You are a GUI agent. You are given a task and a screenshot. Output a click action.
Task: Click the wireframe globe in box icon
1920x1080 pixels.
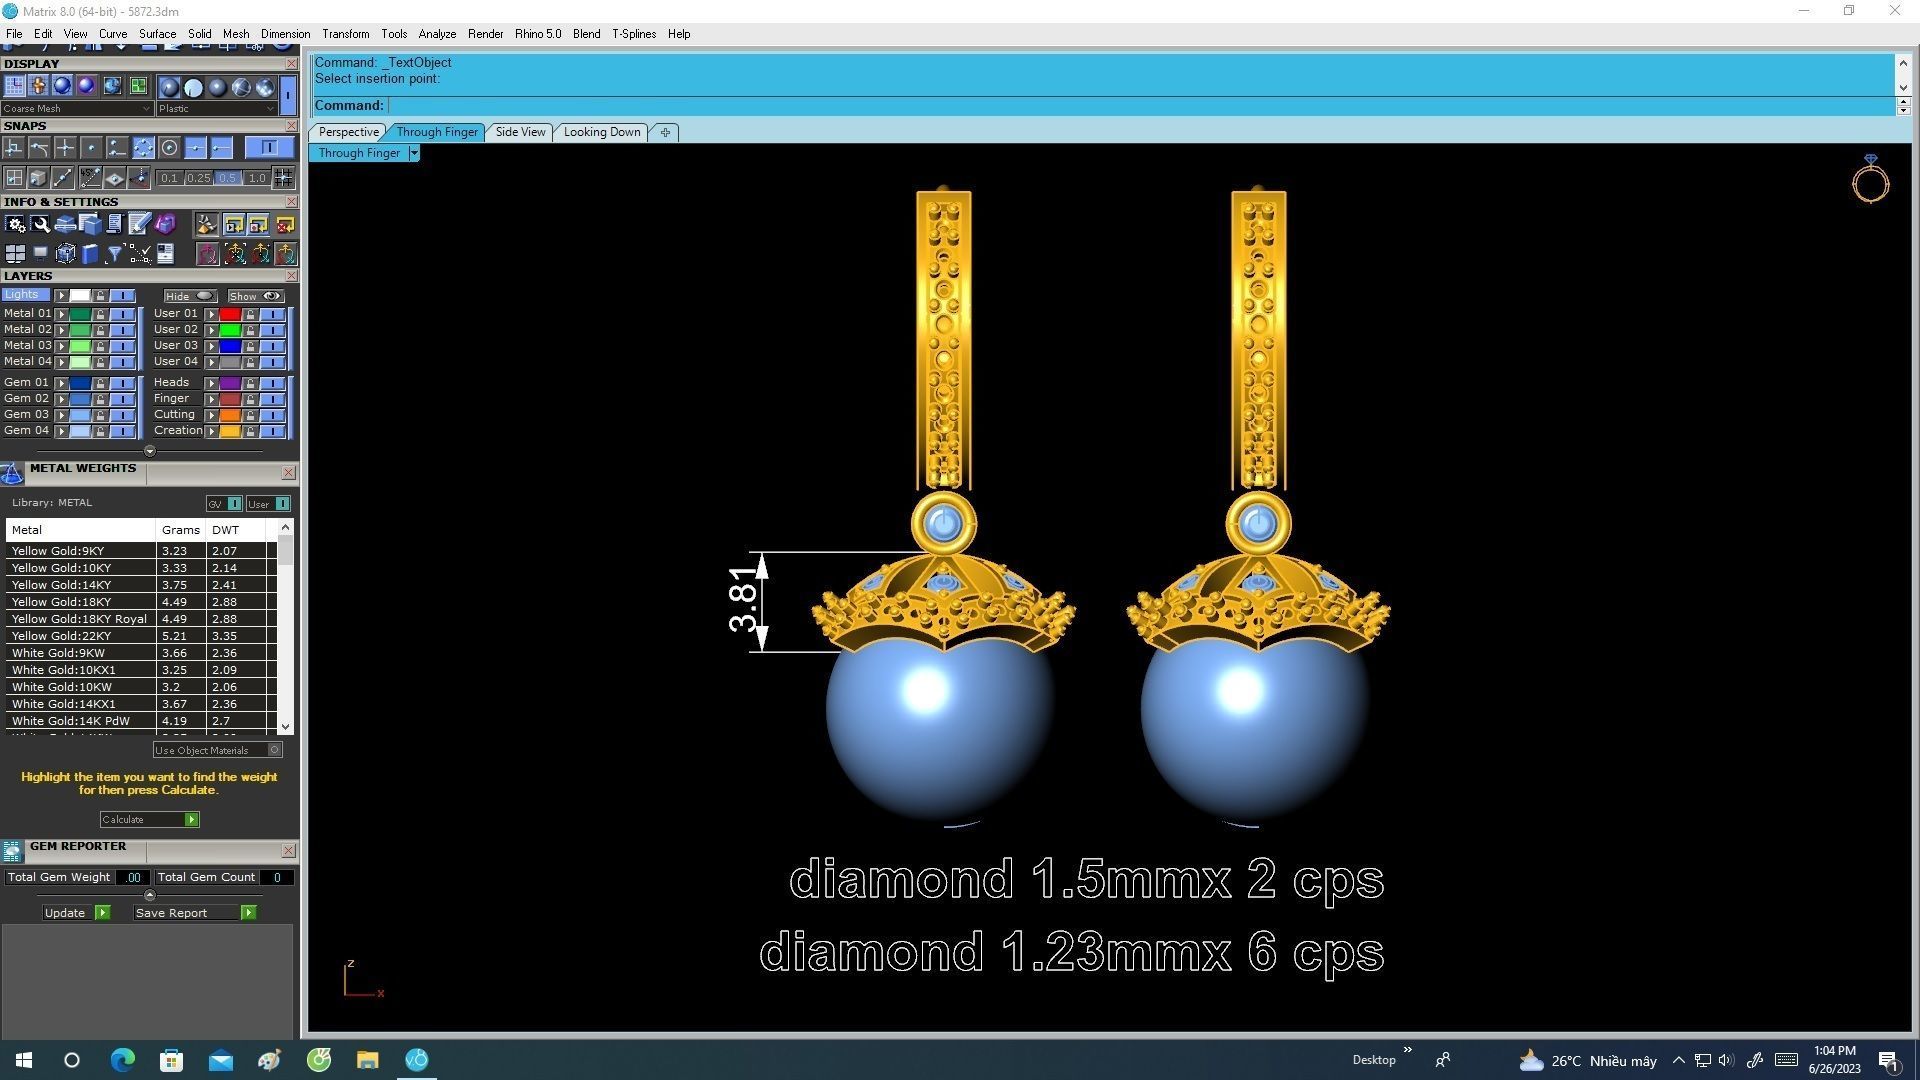[65, 254]
